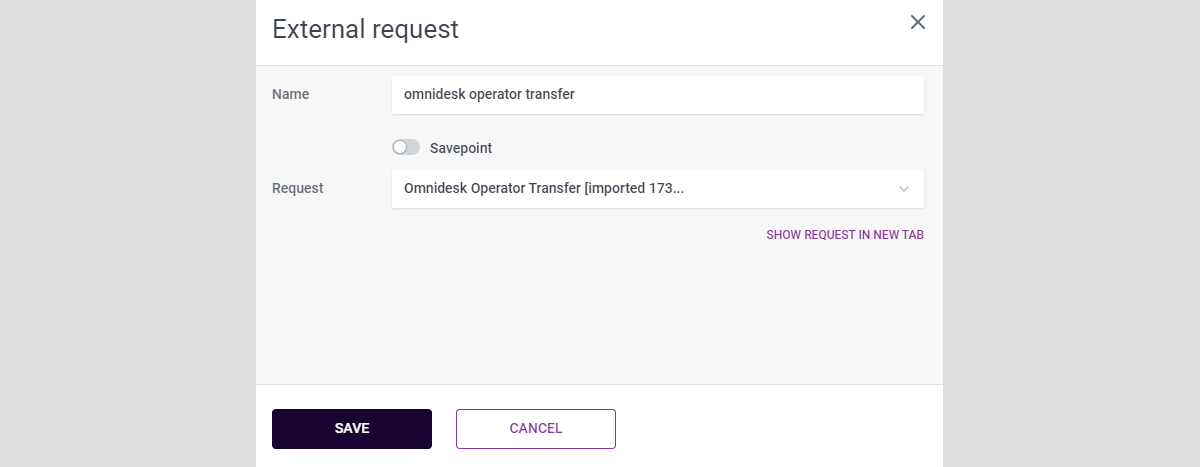The height and width of the screenshot is (467, 1200).
Task: Click empty footer area right of Cancel
Action: tap(780, 429)
